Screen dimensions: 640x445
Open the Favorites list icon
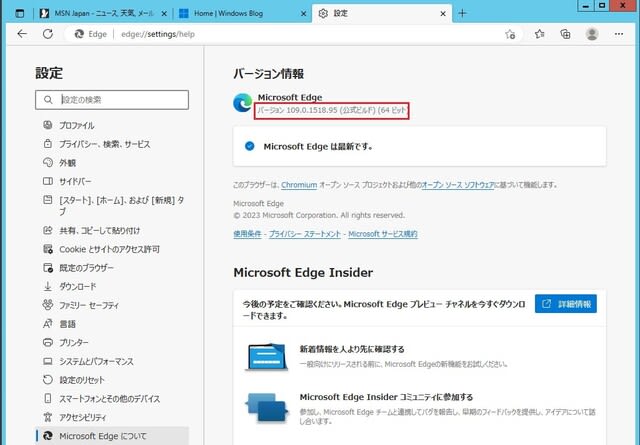pos(540,34)
